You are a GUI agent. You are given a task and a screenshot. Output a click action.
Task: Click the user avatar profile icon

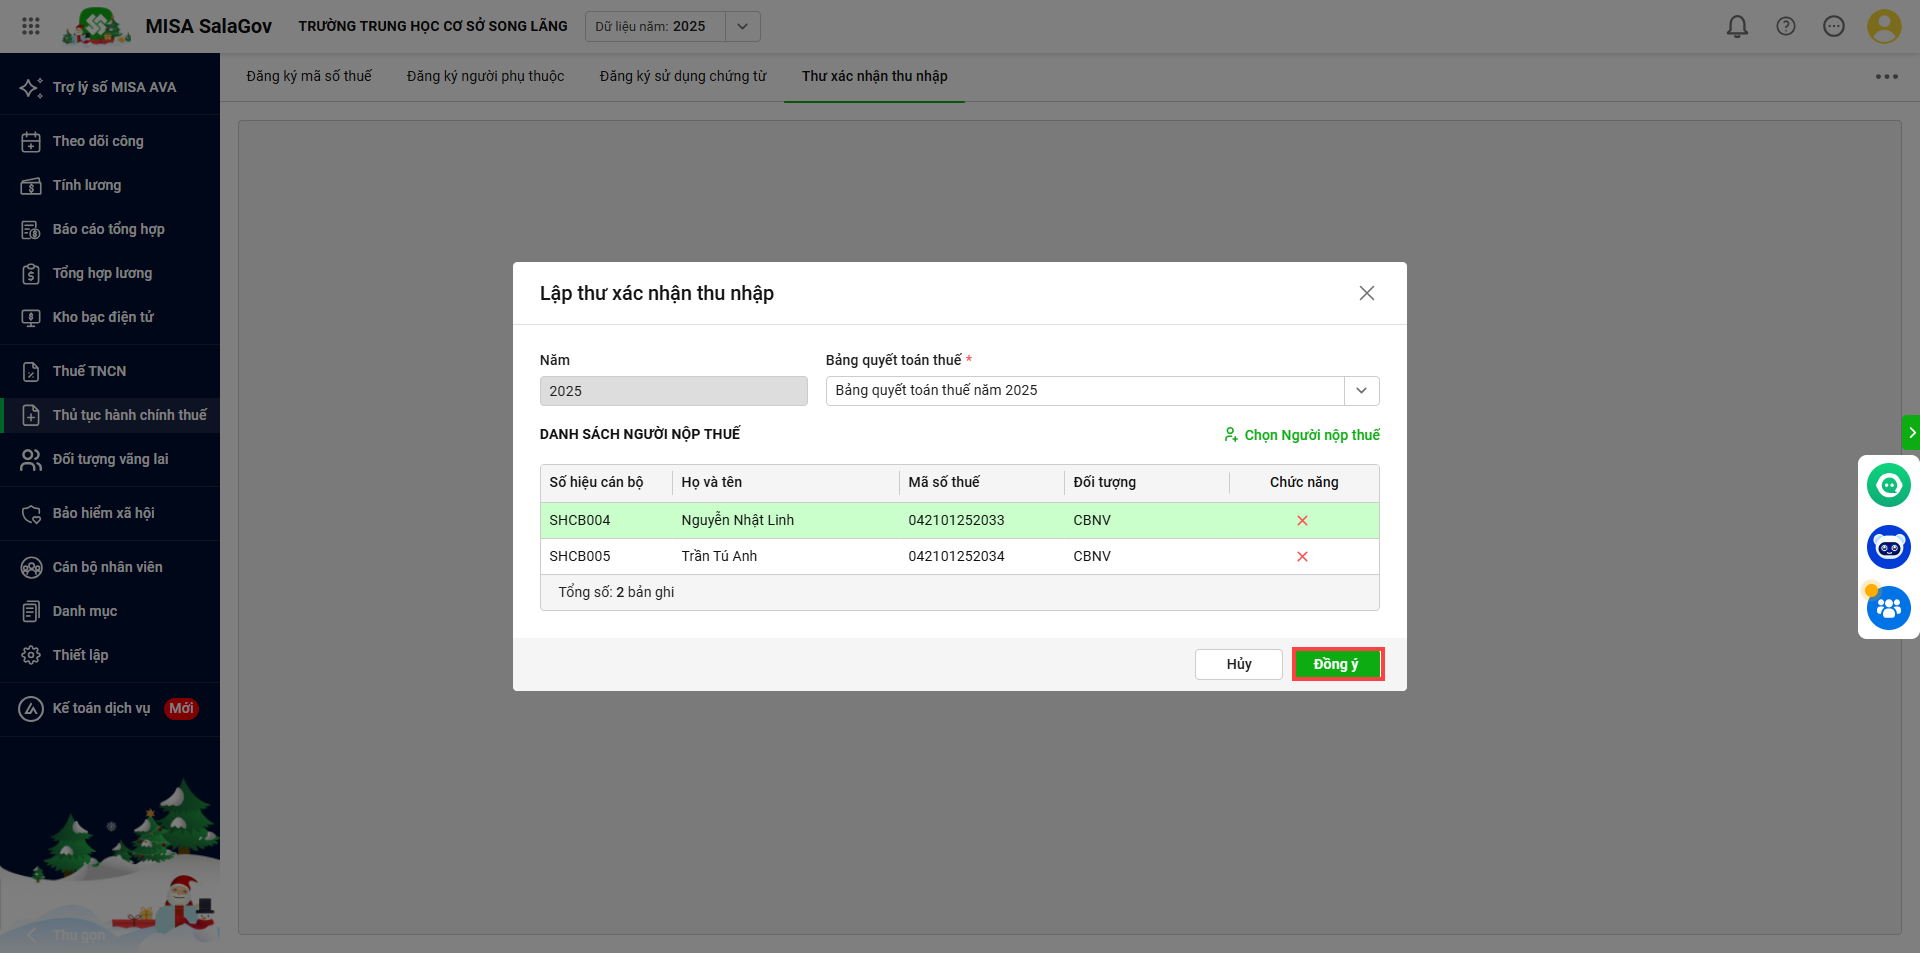(1883, 27)
